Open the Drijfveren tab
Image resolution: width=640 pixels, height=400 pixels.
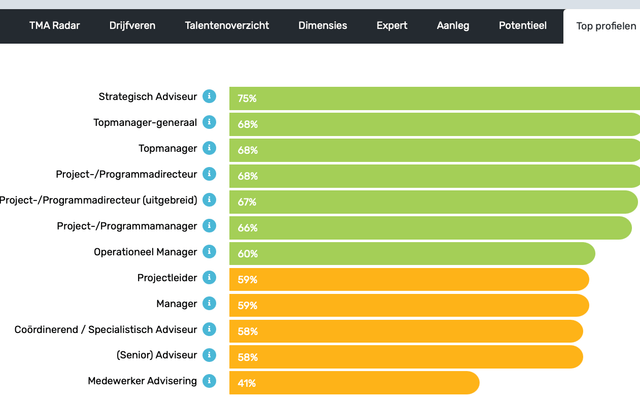(132, 25)
